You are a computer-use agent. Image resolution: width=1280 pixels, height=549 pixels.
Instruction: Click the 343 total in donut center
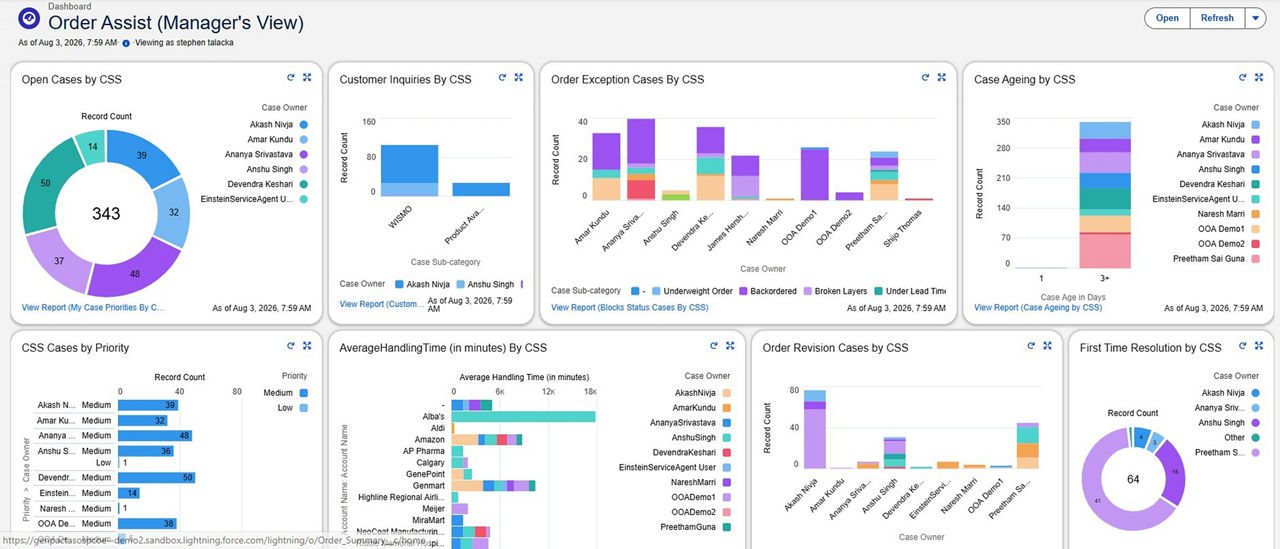105,214
